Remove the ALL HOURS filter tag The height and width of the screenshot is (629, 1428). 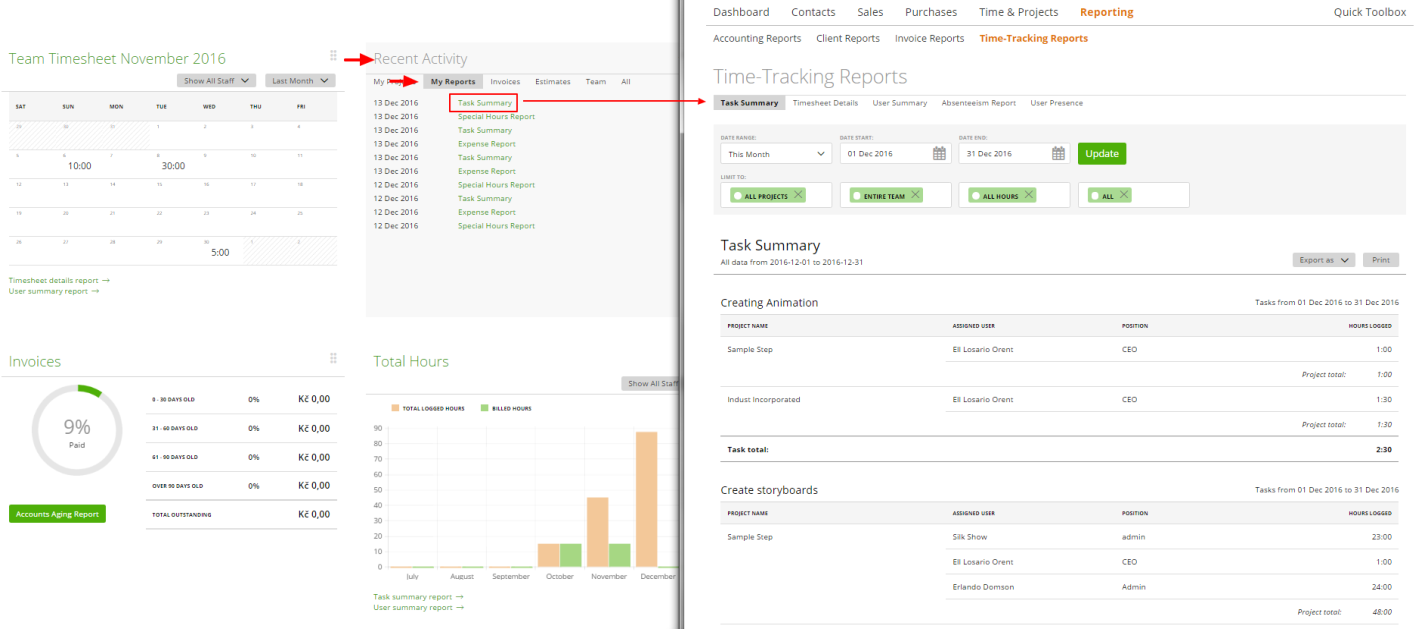[x=1029, y=195]
